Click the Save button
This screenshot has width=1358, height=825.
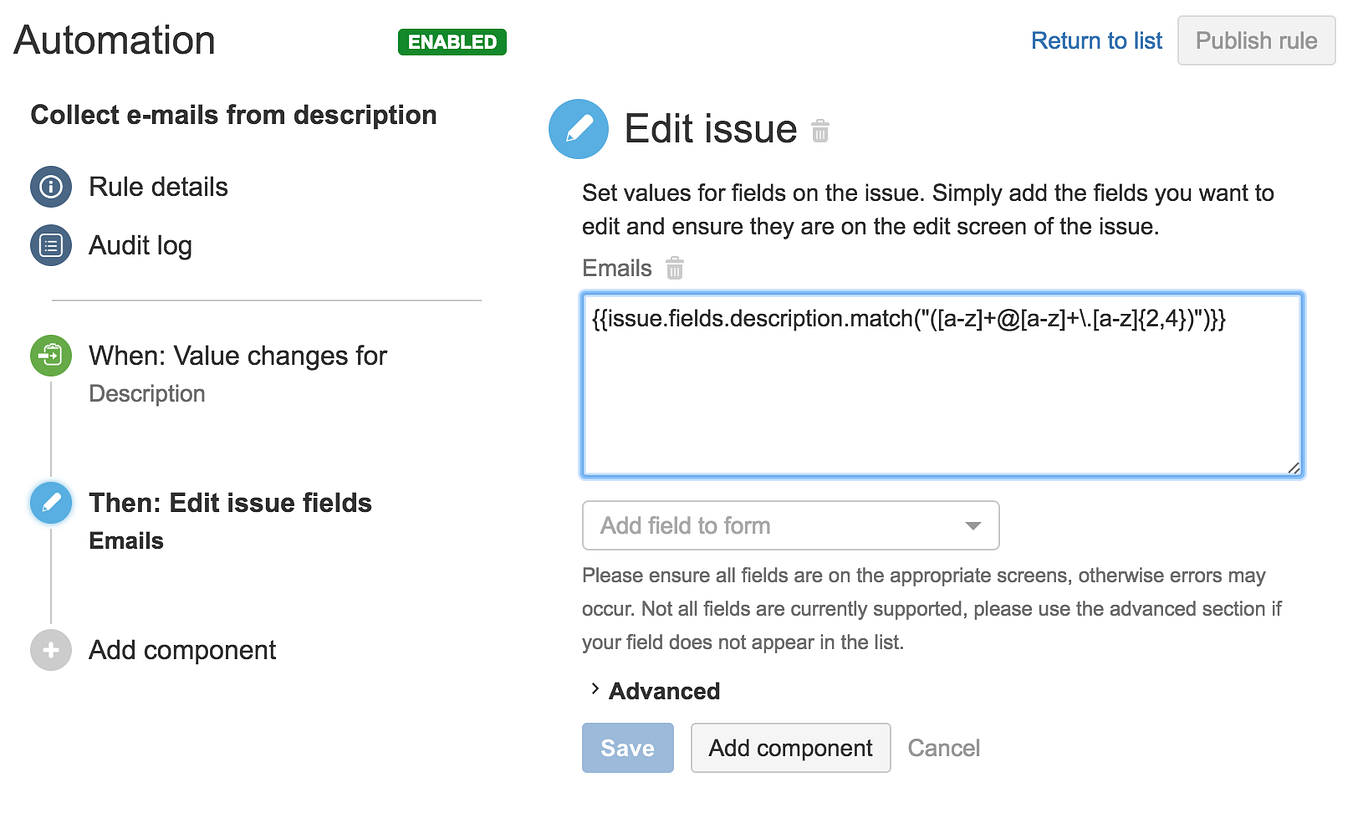pyautogui.click(x=627, y=748)
